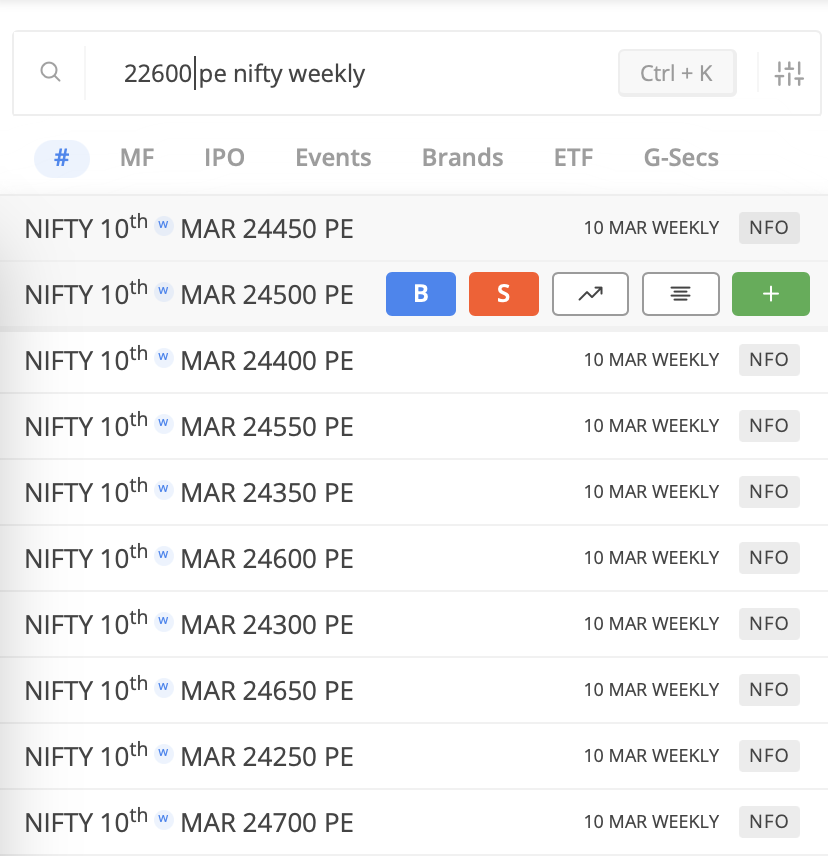Click the search magnifier icon

[50, 72]
